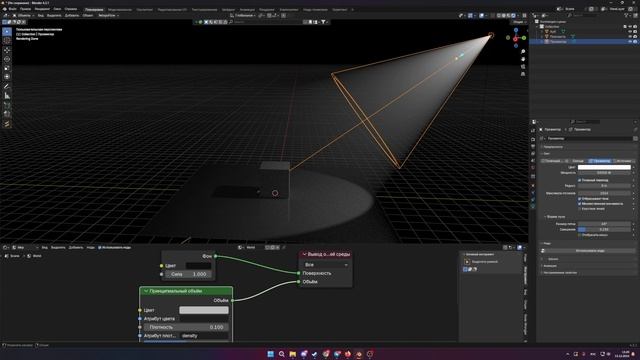Toggle camera view with the camera icon

click(523, 67)
